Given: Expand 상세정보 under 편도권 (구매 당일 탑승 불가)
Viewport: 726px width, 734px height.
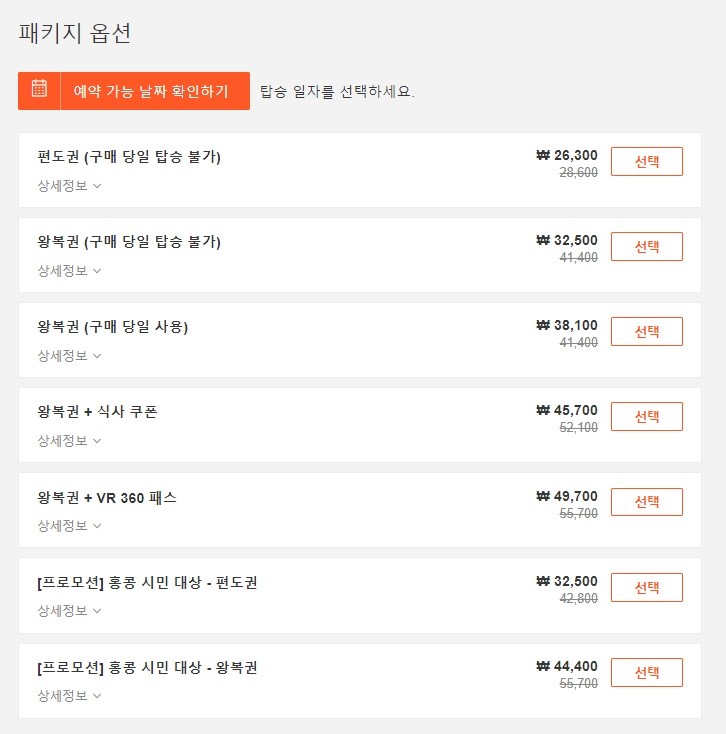Looking at the screenshot, I should coord(69,186).
